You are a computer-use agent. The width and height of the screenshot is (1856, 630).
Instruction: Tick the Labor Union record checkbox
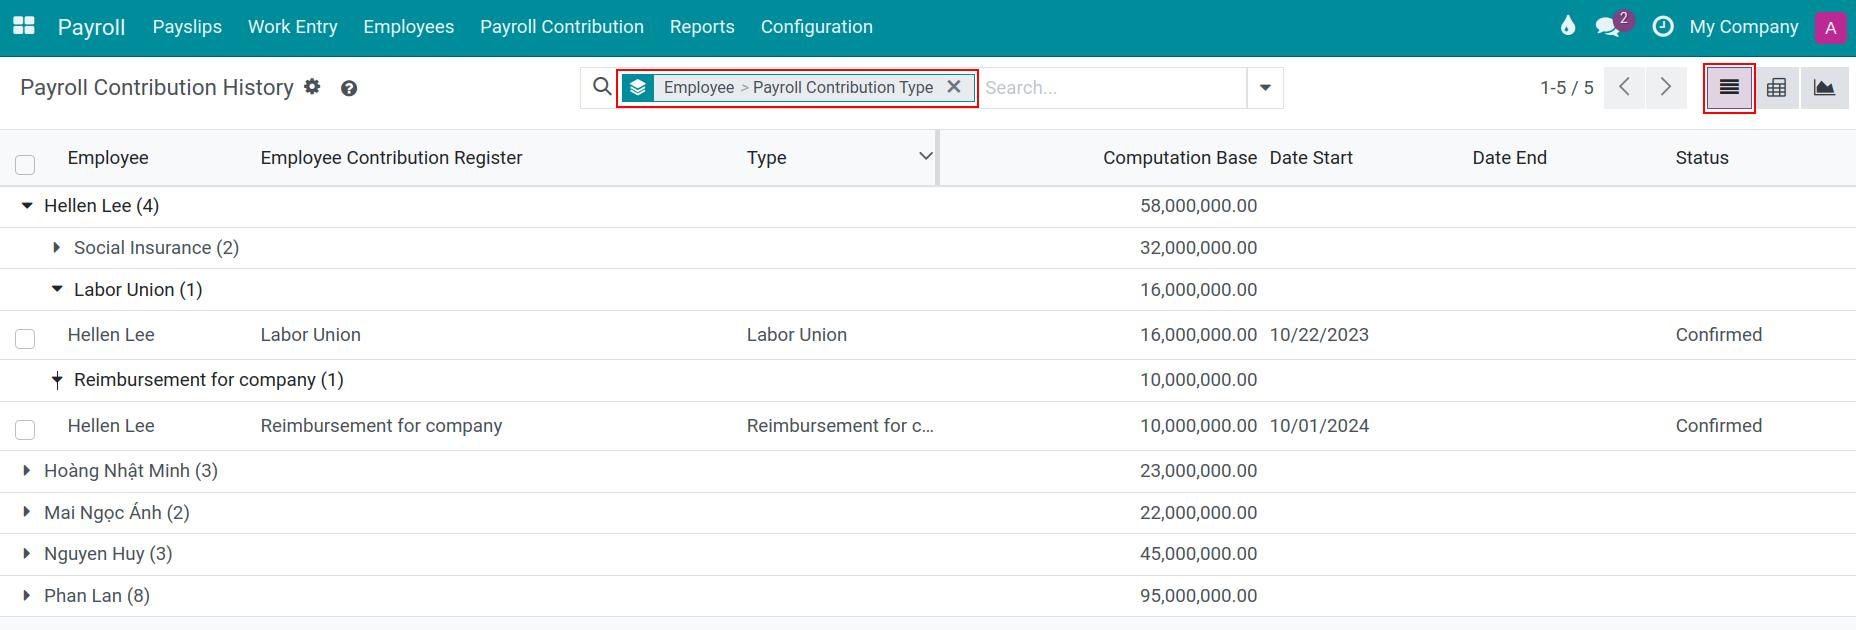[x=25, y=339]
